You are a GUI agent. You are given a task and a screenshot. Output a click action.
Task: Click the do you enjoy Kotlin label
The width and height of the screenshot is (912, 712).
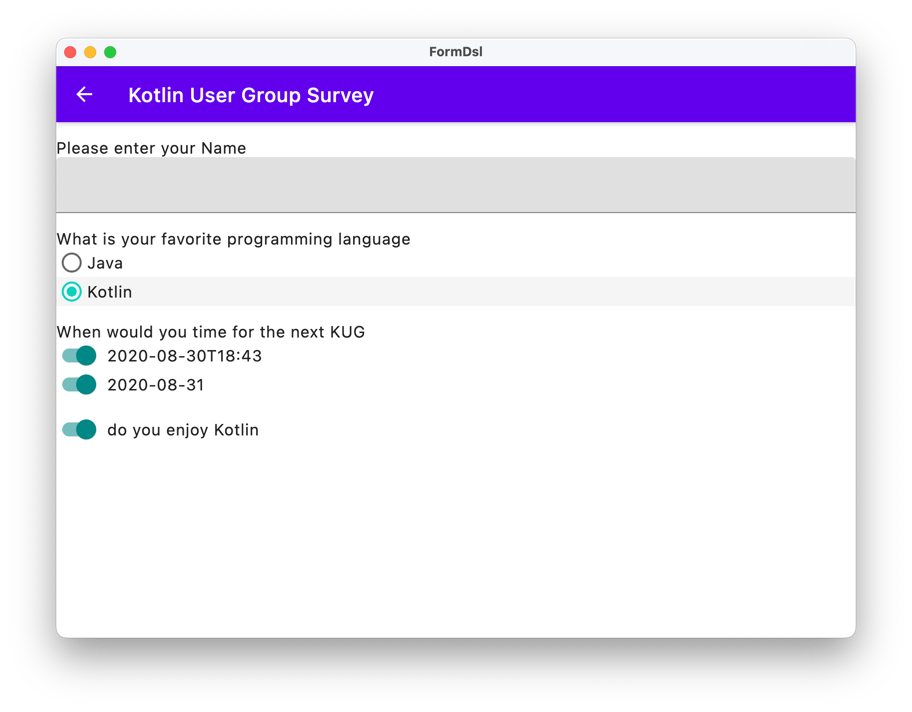click(183, 430)
